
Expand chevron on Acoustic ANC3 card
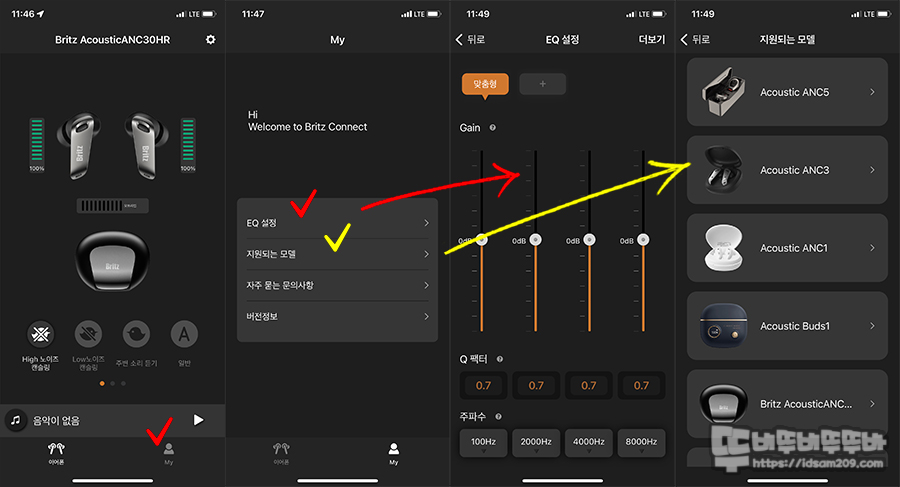click(x=872, y=170)
